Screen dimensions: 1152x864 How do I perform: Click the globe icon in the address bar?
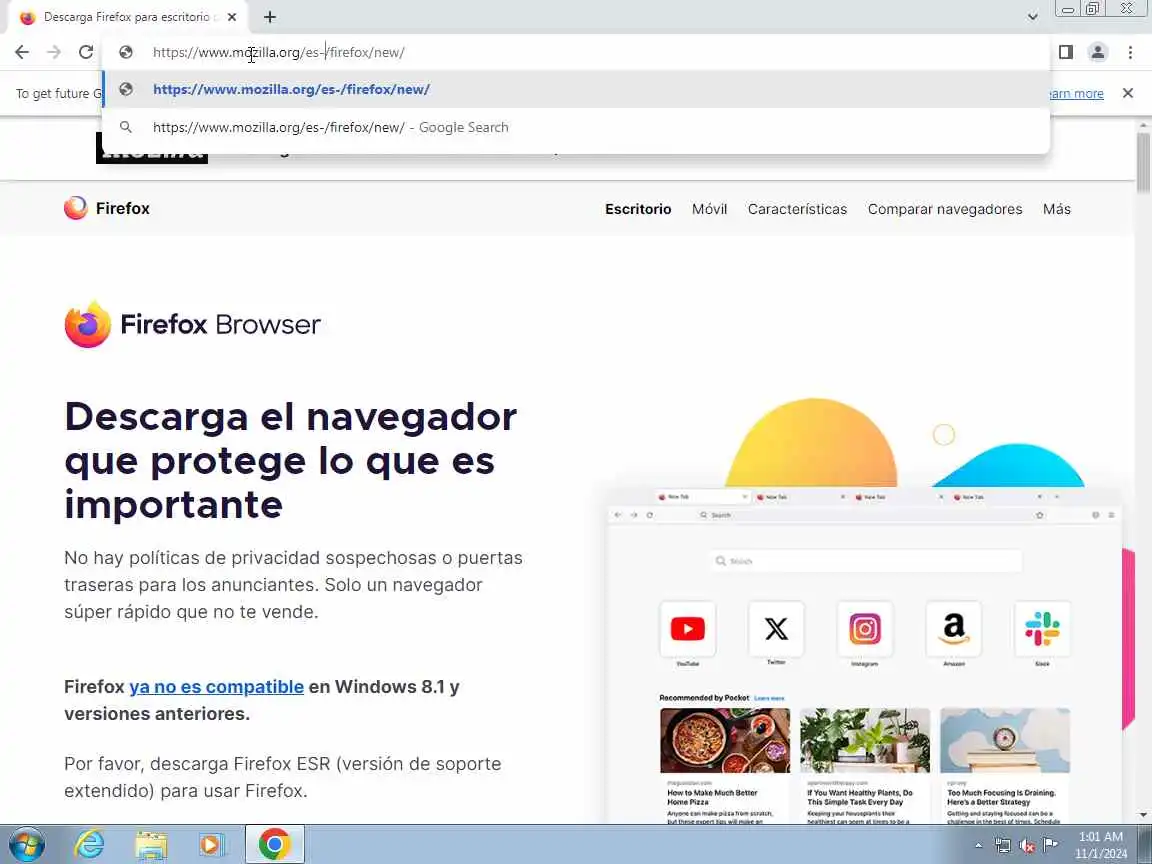pos(126,52)
